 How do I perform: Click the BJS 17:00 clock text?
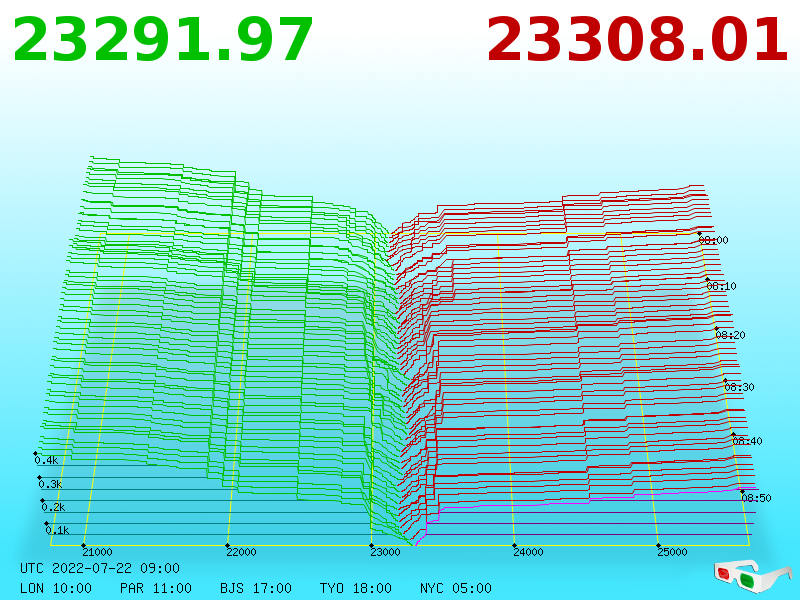click(x=256, y=588)
